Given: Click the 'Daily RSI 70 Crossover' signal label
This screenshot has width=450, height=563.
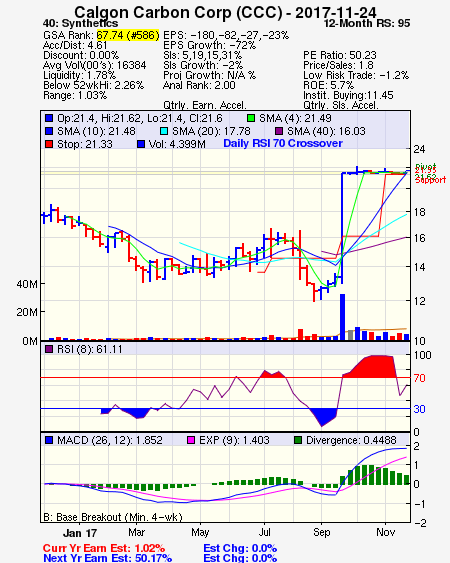Looking at the screenshot, I should pyautogui.click(x=283, y=143).
